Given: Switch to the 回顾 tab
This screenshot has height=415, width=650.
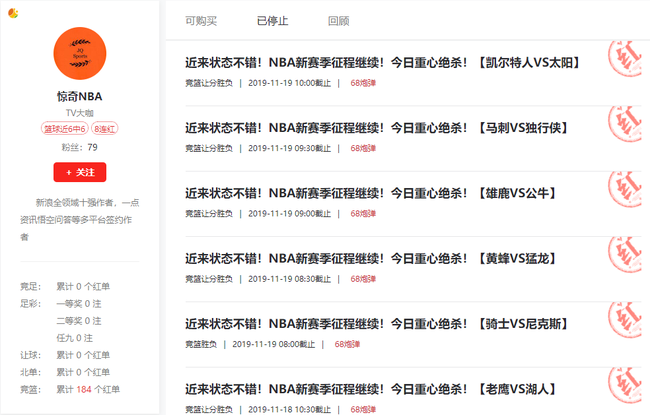Looking at the screenshot, I should click(x=339, y=21).
